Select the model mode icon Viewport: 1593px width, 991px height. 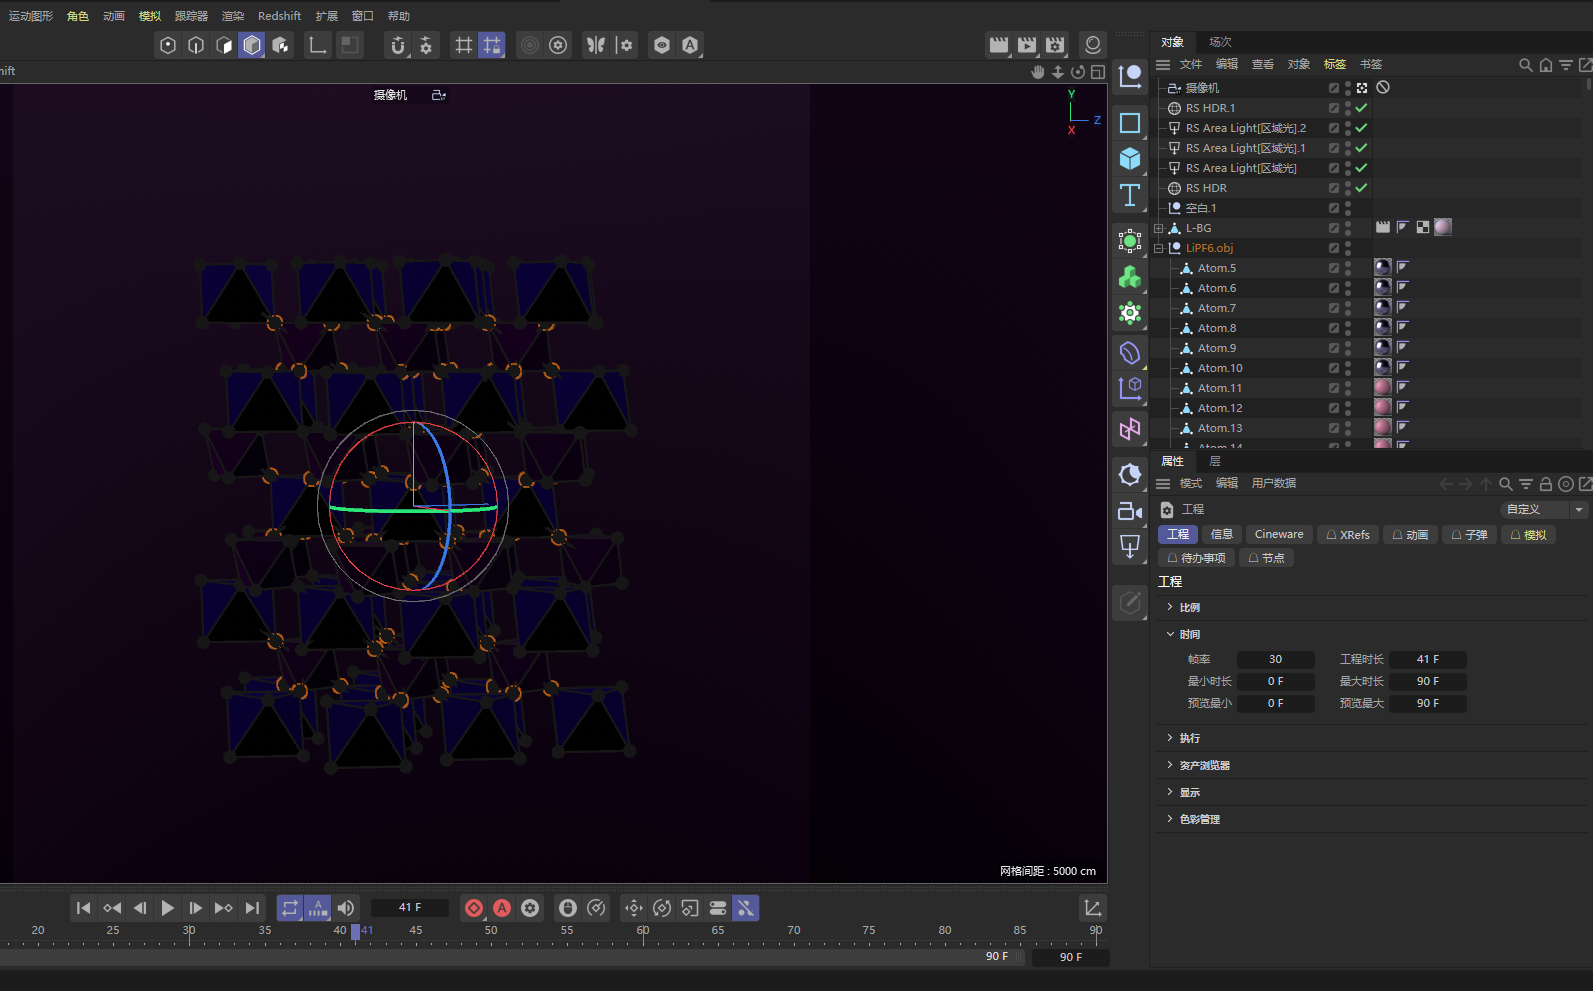252,45
